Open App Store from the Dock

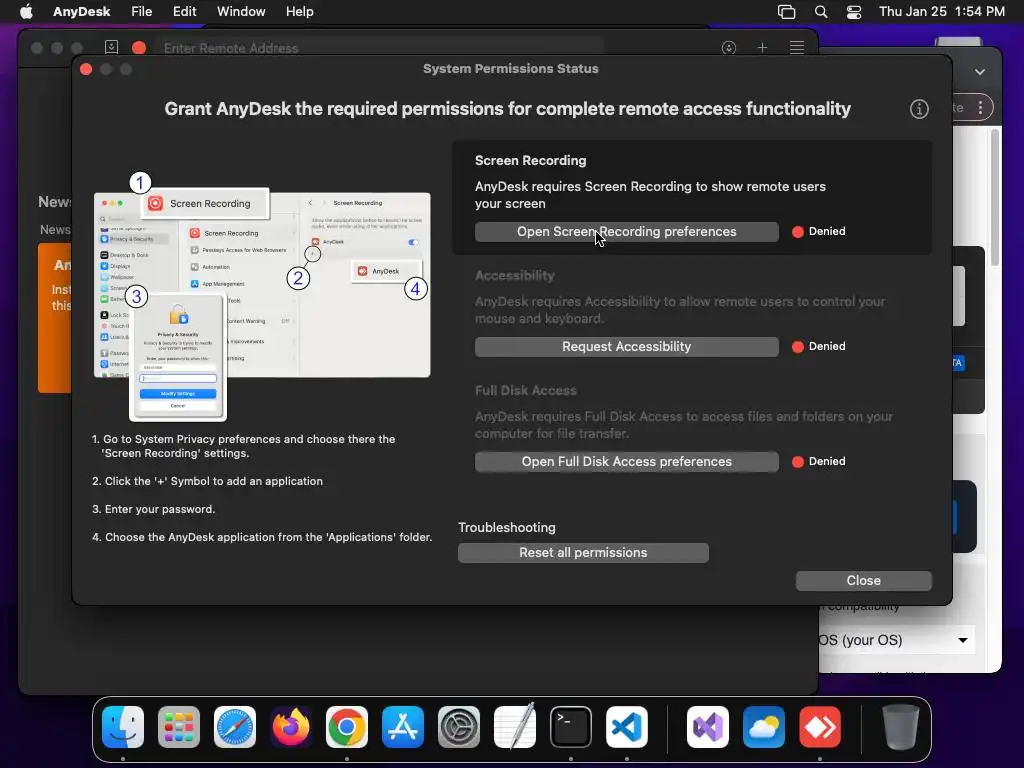(403, 727)
